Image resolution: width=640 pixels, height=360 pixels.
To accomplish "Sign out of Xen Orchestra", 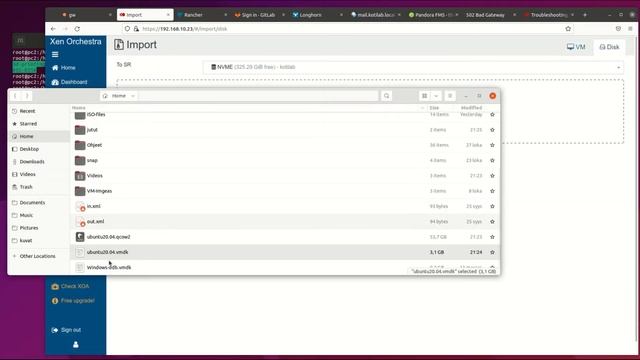I will pos(66,330).
